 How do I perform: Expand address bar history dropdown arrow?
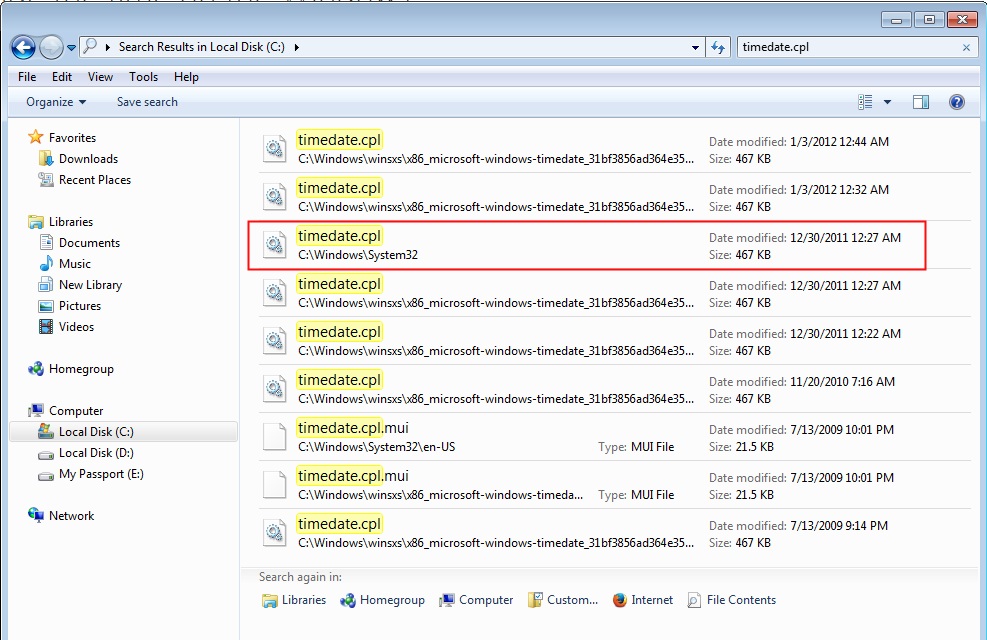[695, 48]
